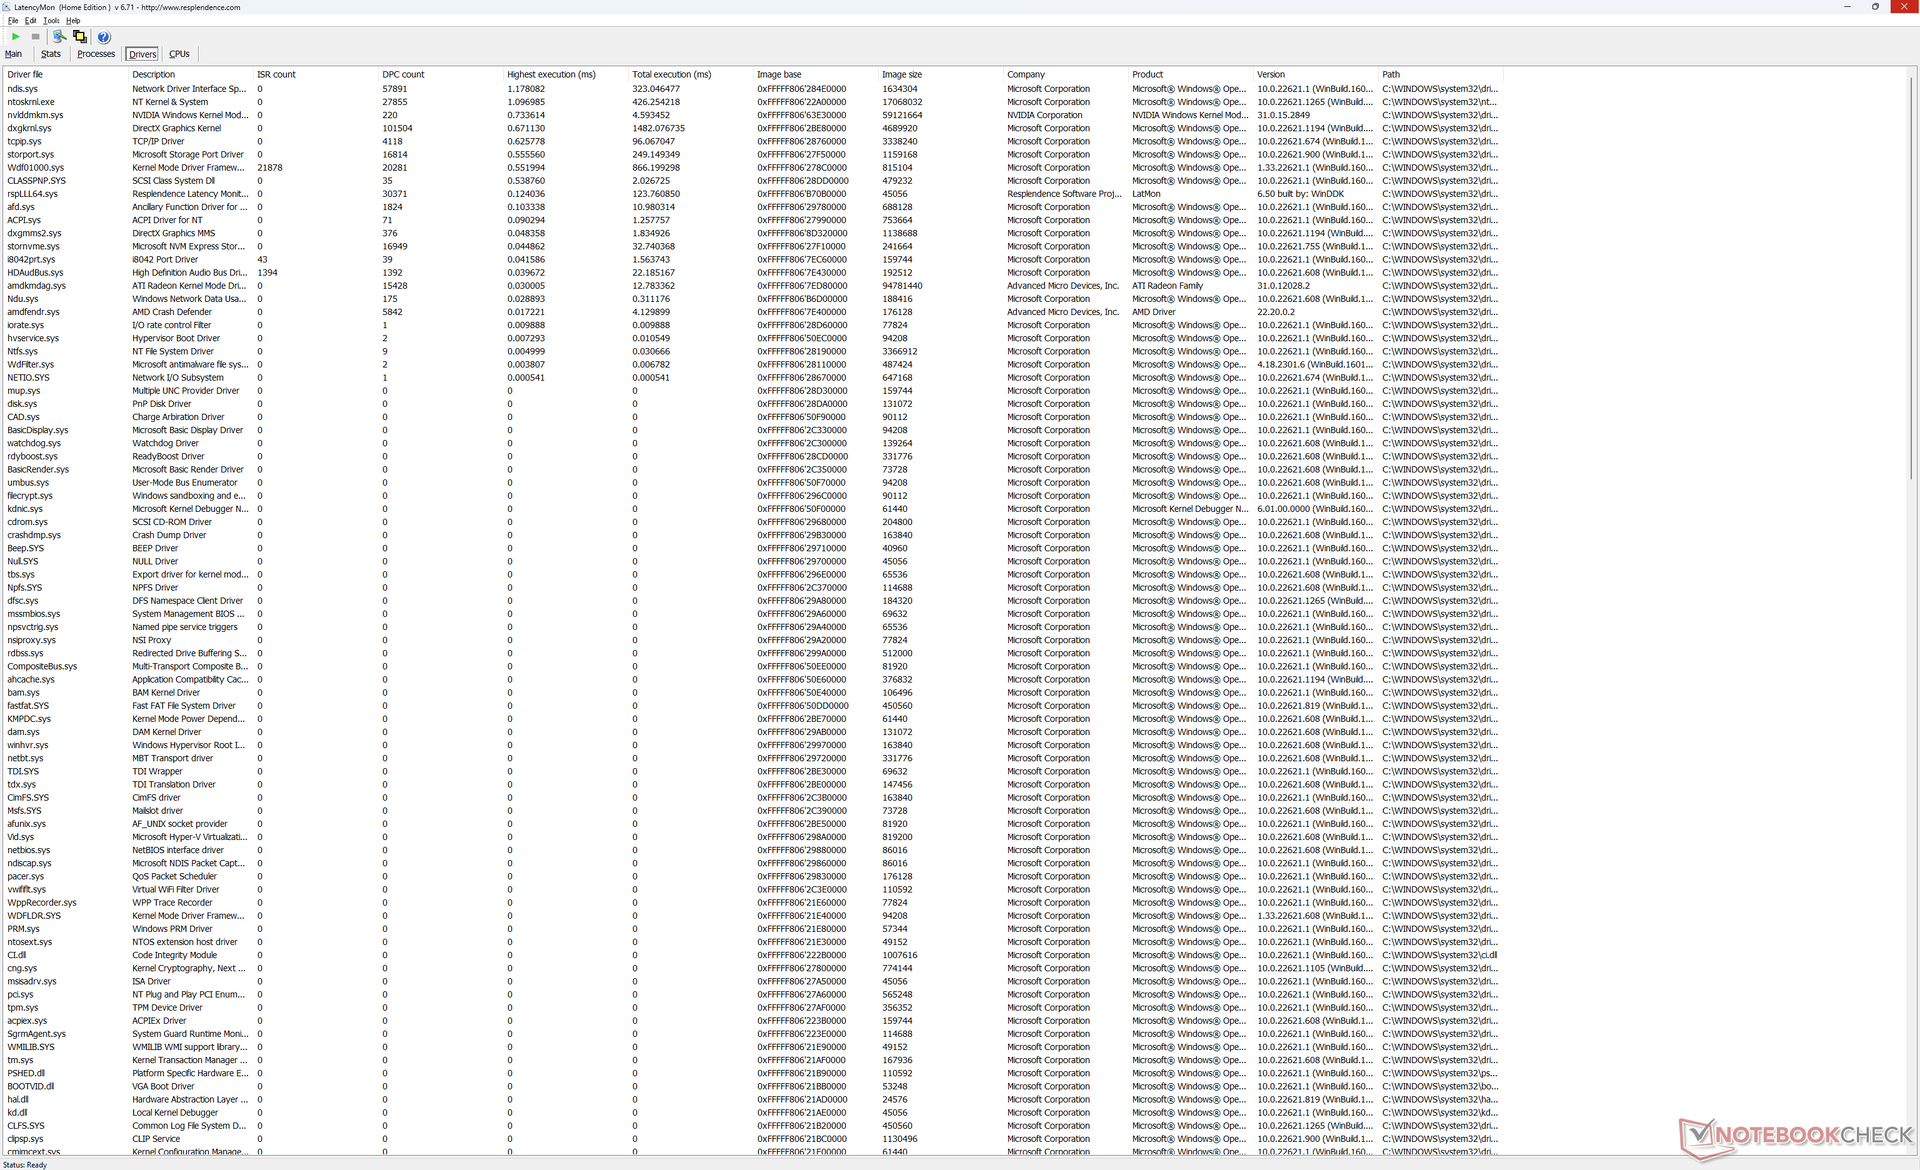1920x1170 pixels.
Task: Open the Tools menu
Action: click(x=51, y=20)
